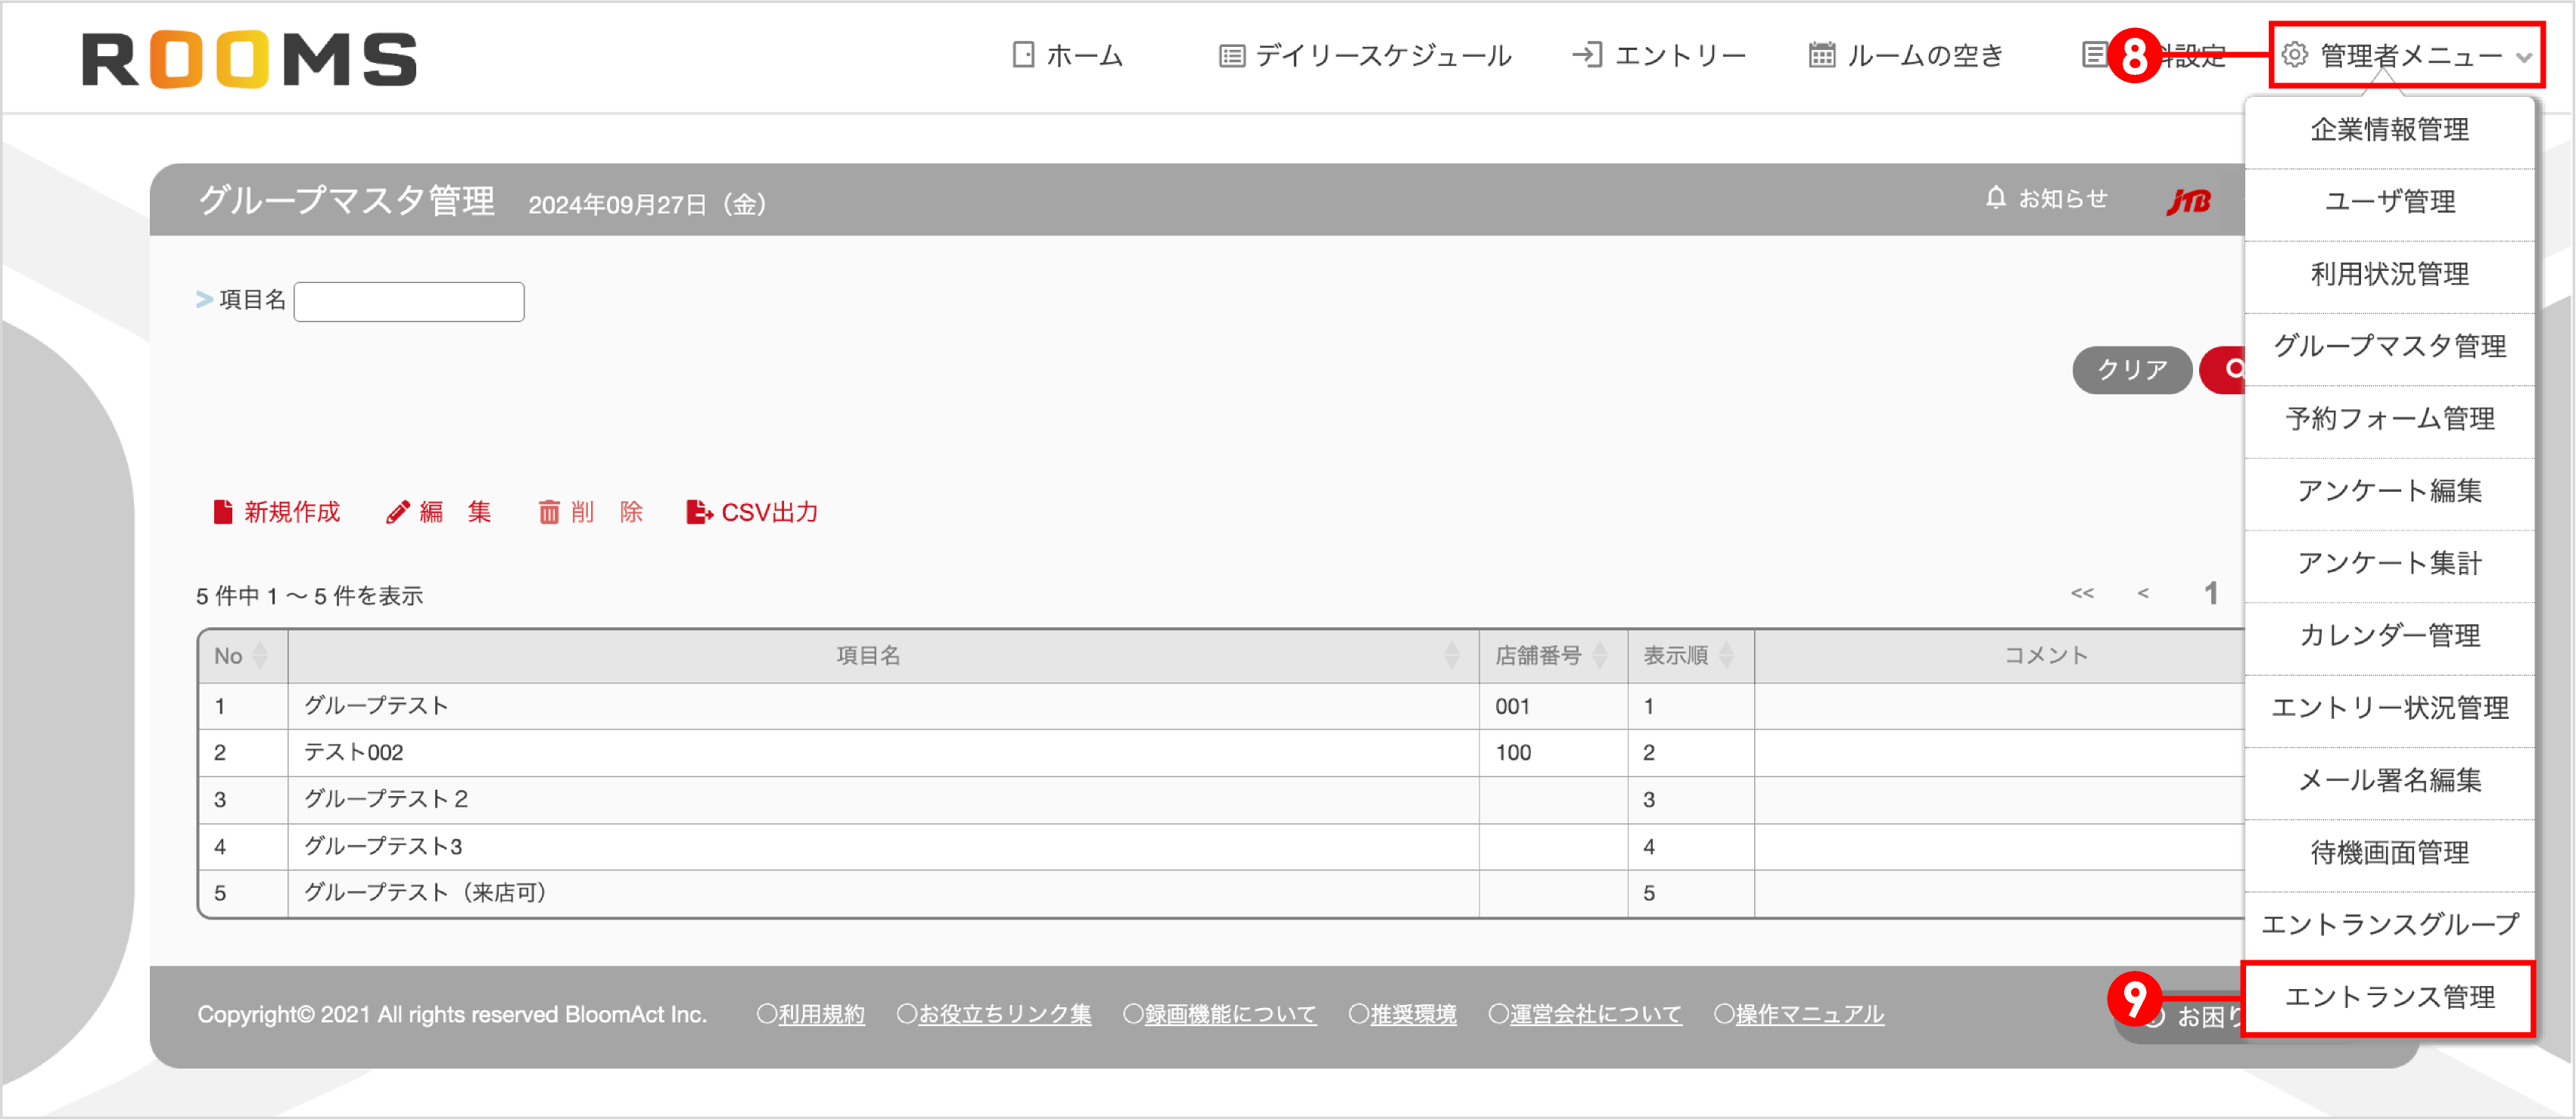
Task: Open the 新規作成 create icon
Action: click(x=222, y=512)
